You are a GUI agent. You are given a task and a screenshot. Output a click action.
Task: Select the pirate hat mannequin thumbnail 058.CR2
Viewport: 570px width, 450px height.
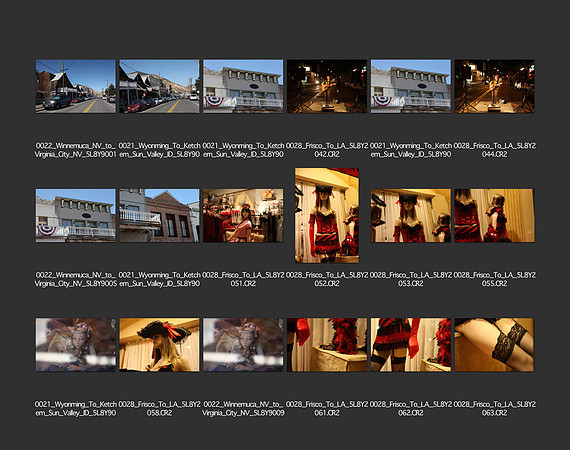(159, 345)
